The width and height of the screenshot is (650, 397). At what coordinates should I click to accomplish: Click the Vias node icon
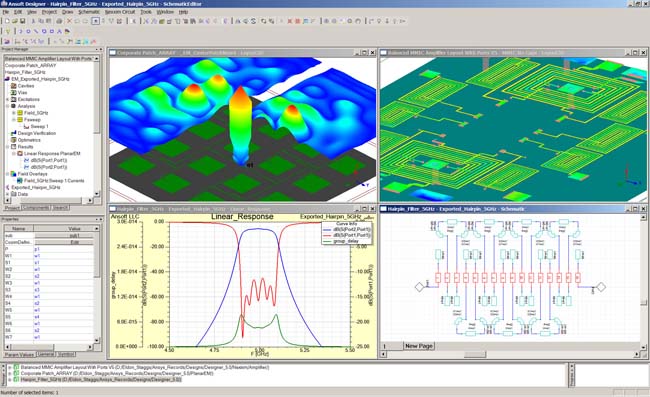pos(13,92)
